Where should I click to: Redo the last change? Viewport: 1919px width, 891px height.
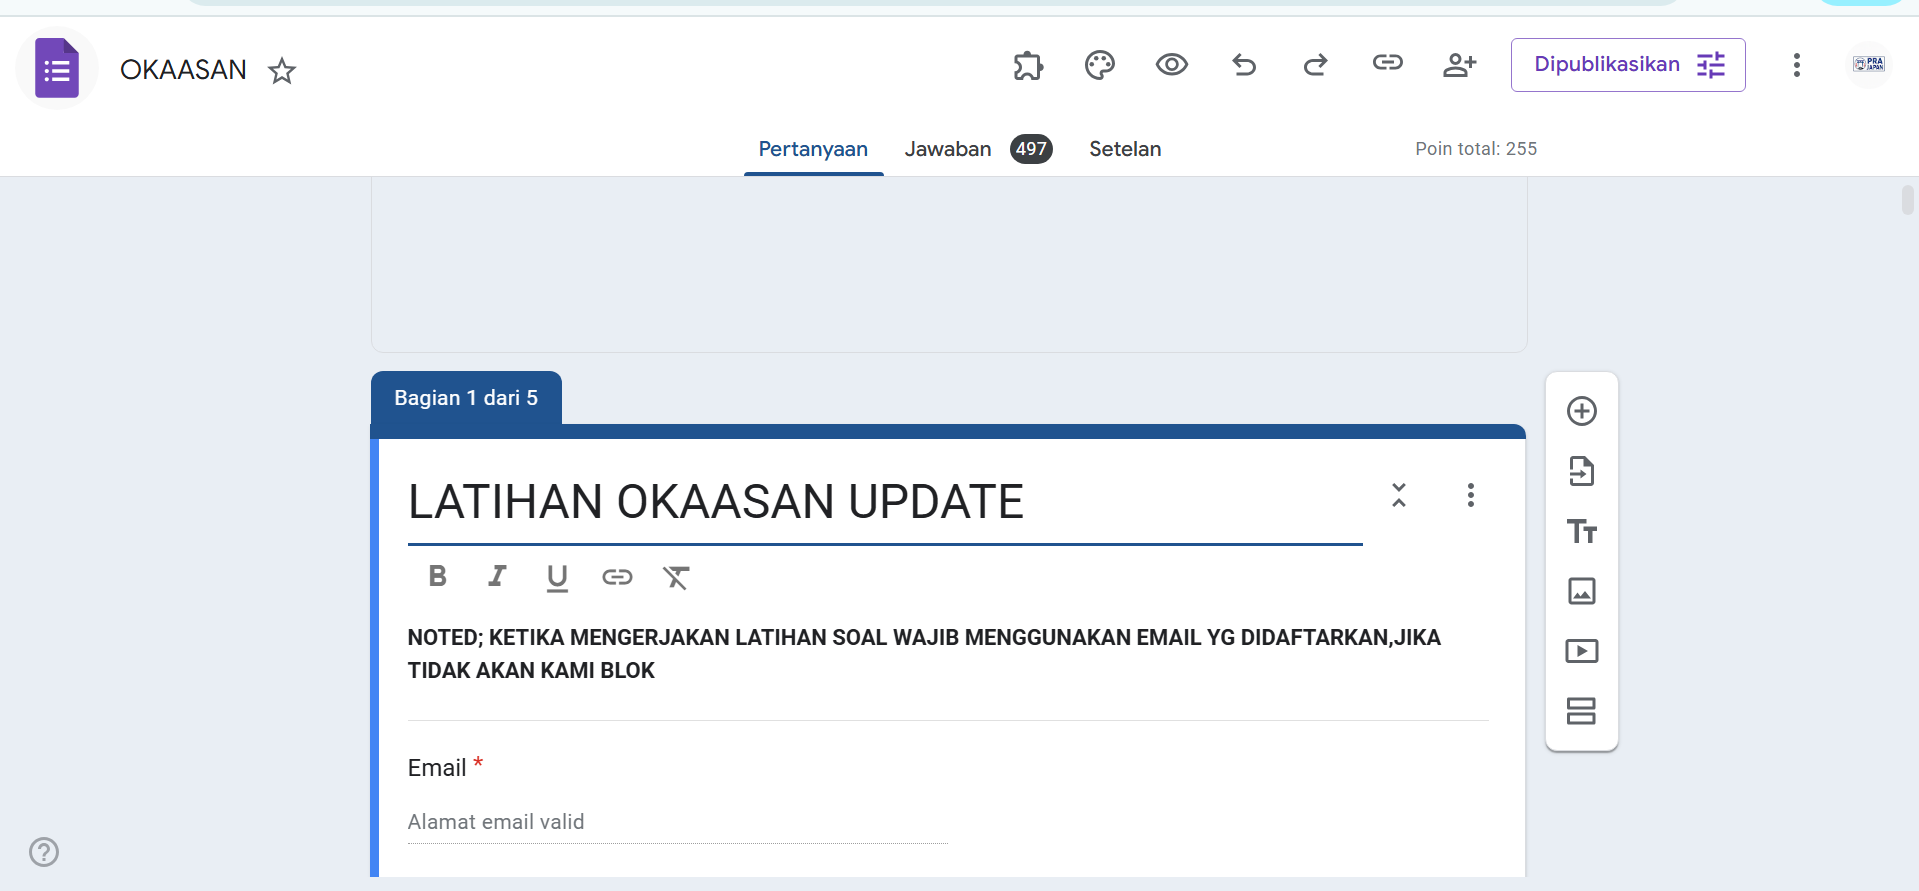[1315, 66]
